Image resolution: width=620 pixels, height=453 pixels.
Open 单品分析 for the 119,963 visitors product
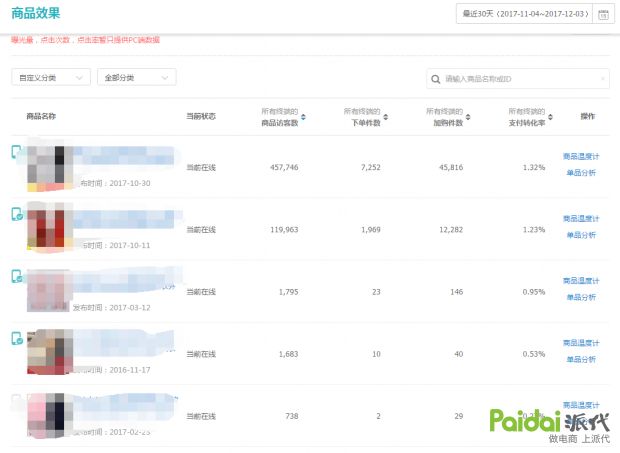(x=581, y=235)
